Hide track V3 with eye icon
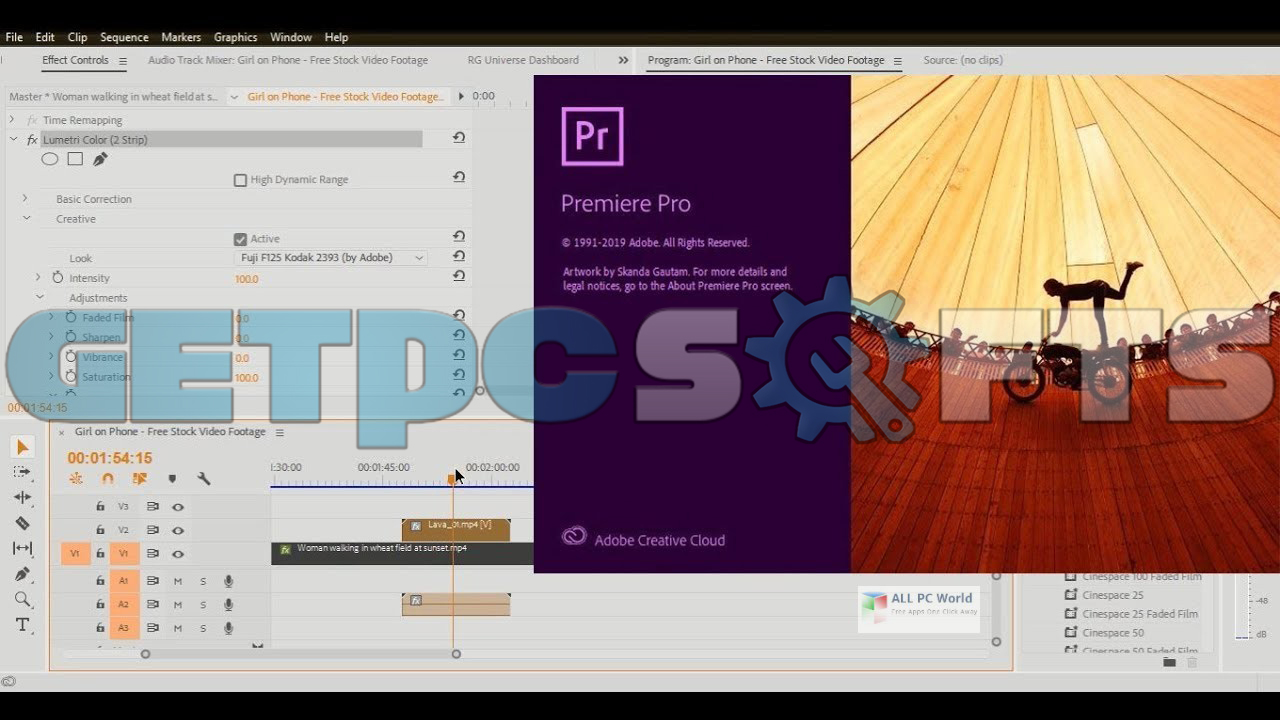 click(x=178, y=507)
